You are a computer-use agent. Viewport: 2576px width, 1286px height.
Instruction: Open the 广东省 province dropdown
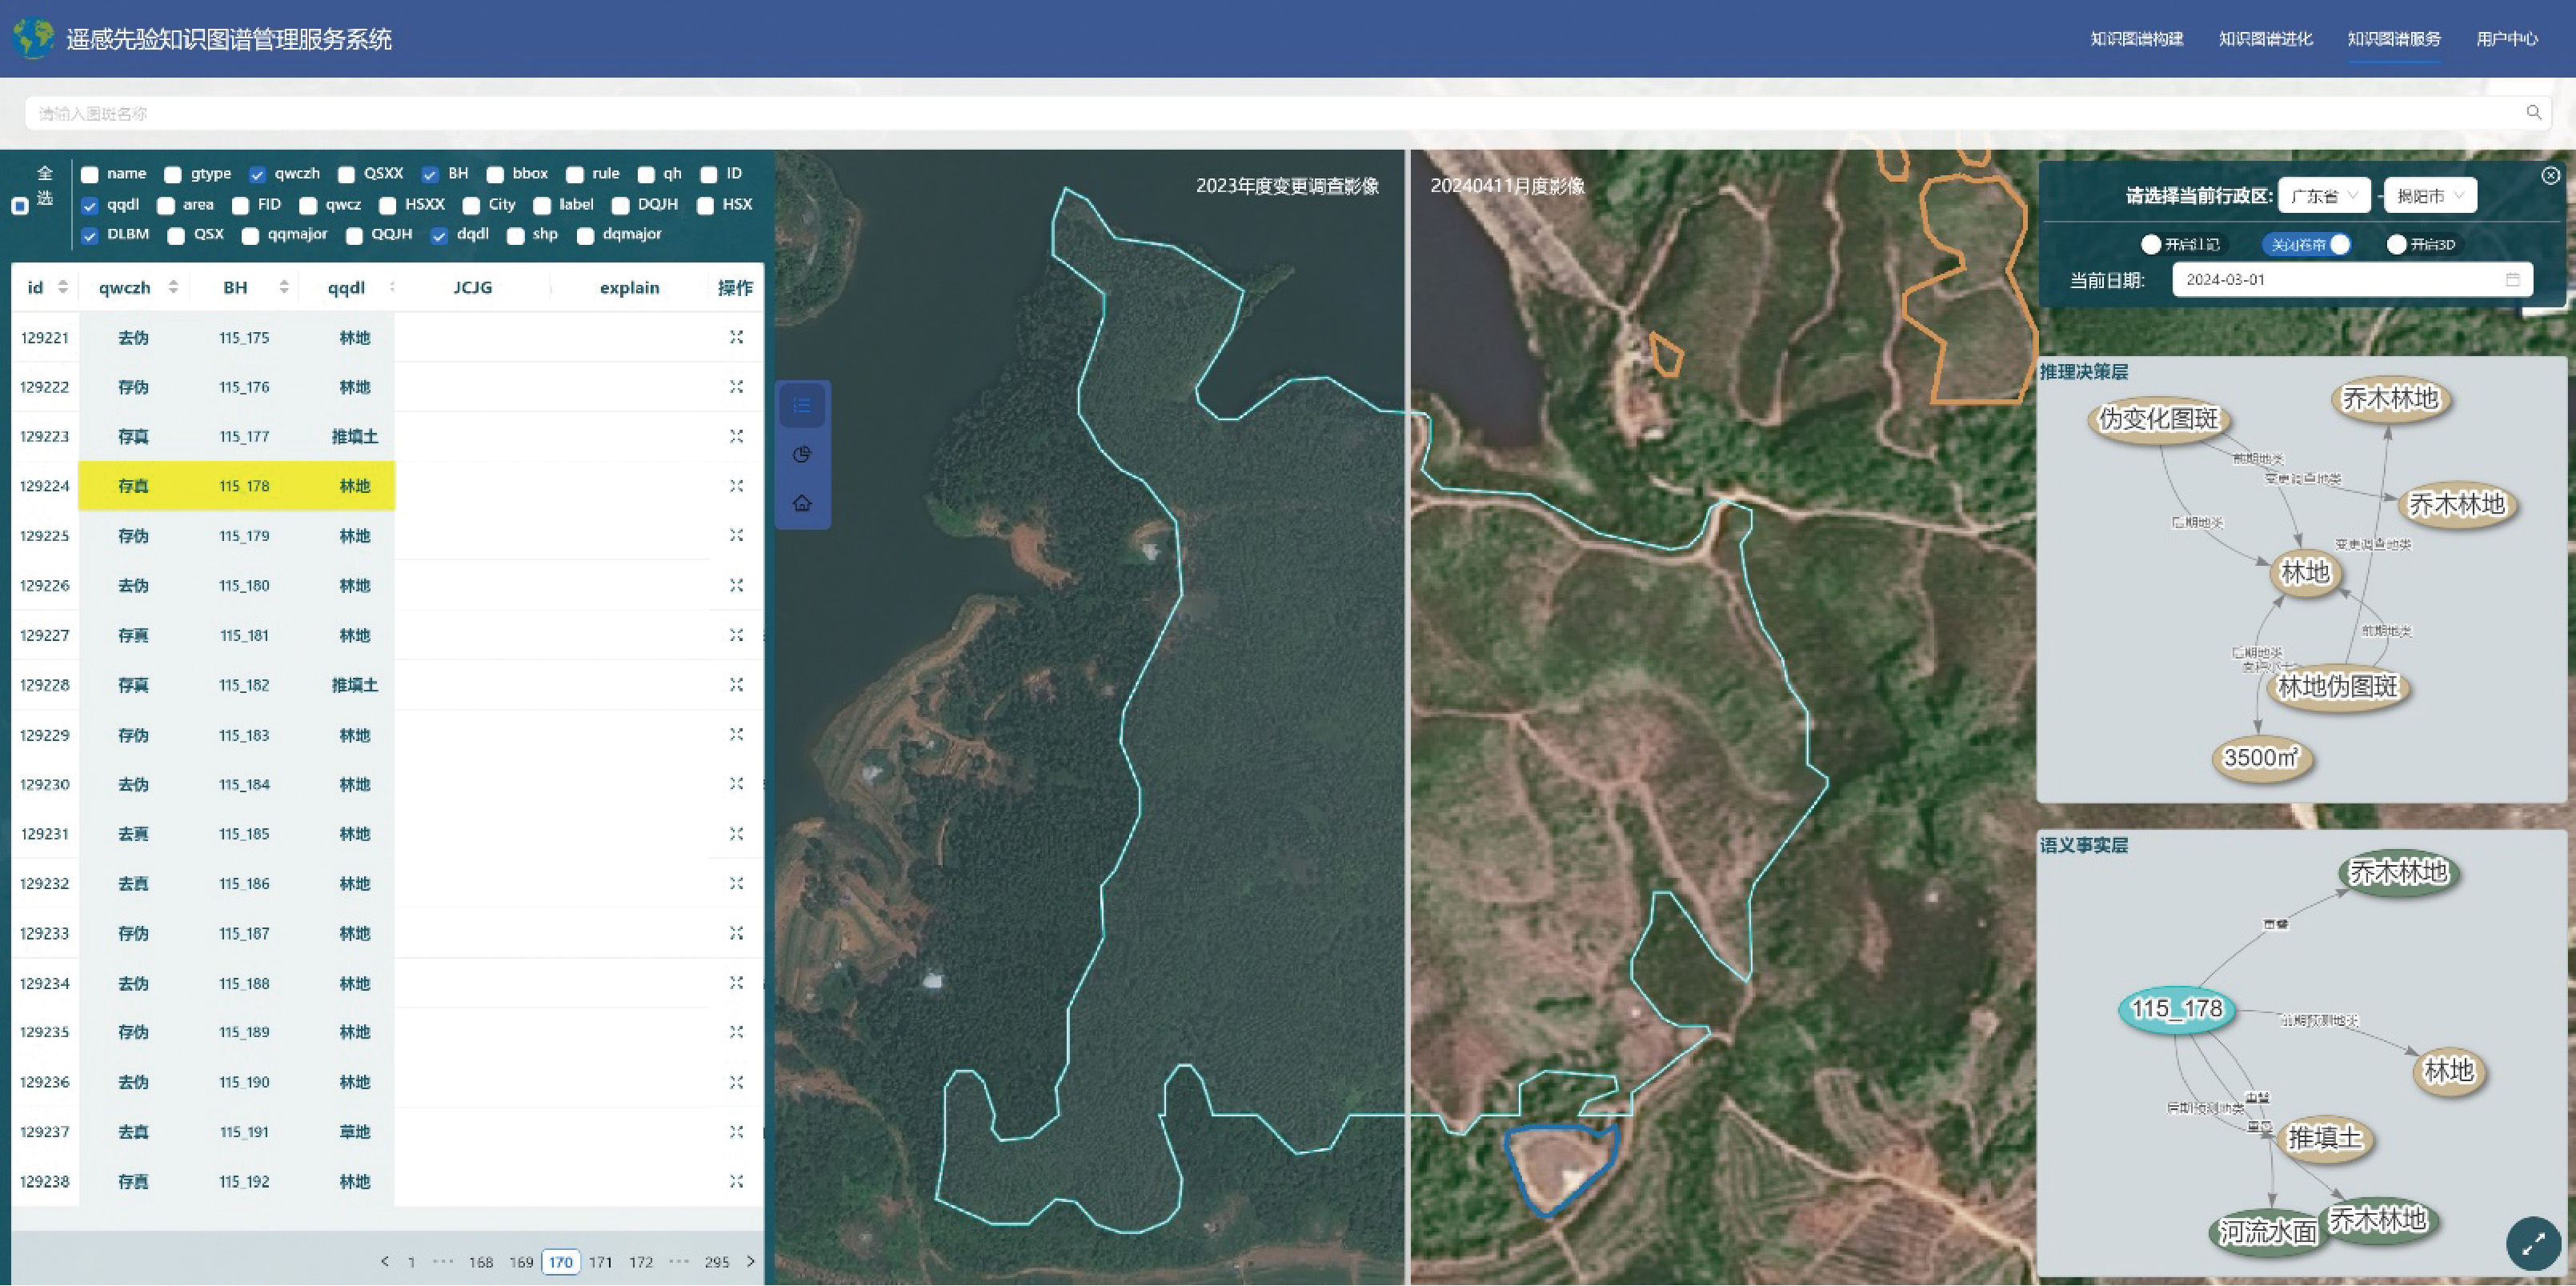tap(2324, 196)
